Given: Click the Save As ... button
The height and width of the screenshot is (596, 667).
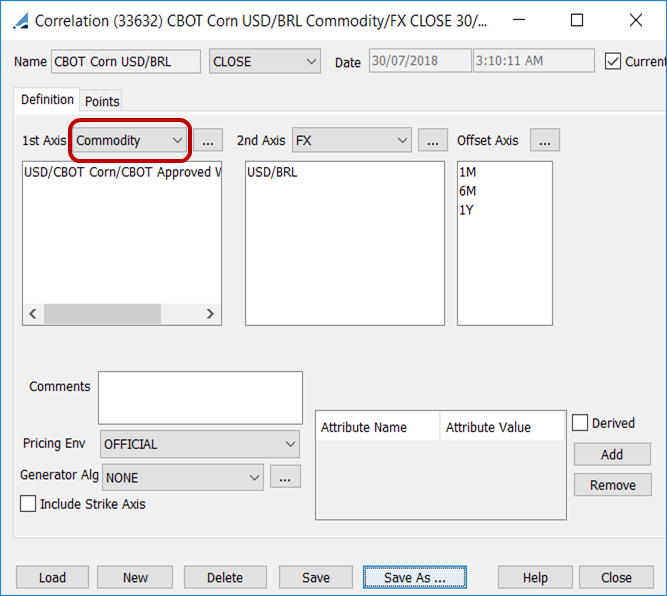Looking at the screenshot, I should click(415, 577).
